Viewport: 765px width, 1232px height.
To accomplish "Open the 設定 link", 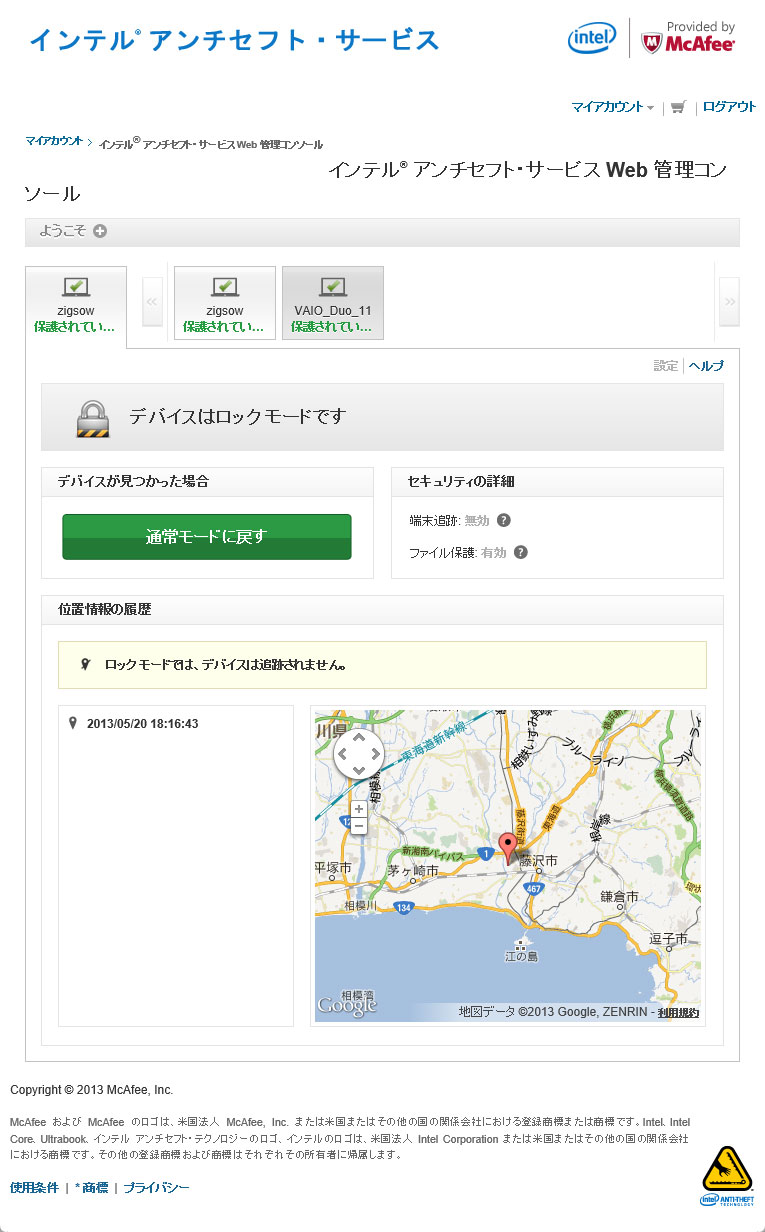I will coord(666,366).
